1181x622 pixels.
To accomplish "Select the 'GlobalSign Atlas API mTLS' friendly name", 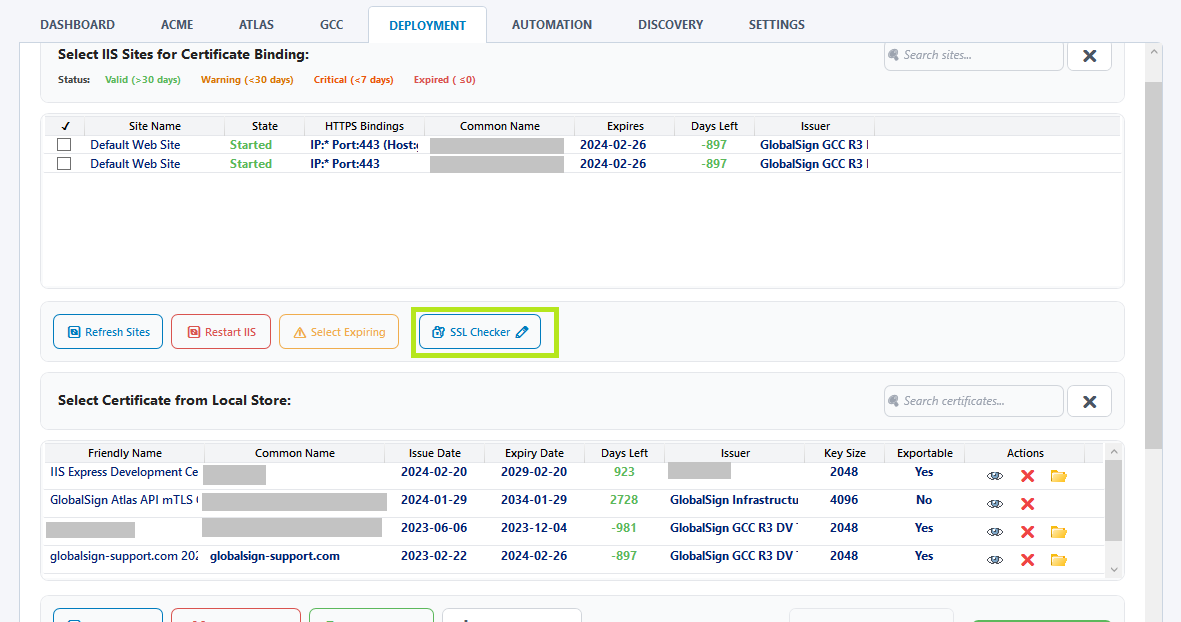I will (124, 500).
